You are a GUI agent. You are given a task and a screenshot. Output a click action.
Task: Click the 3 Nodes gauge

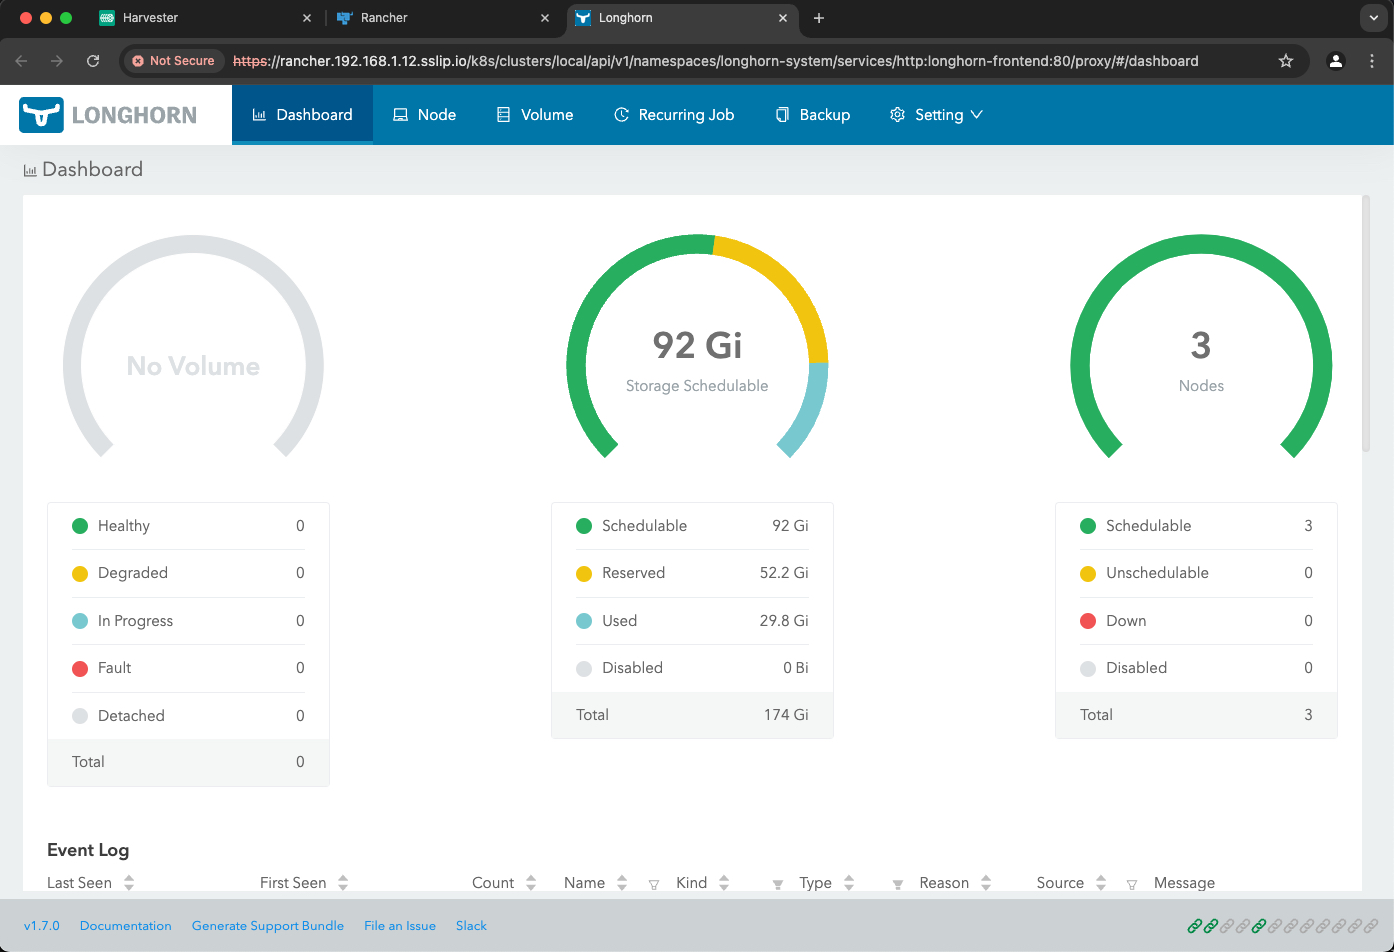[x=1201, y=347]
